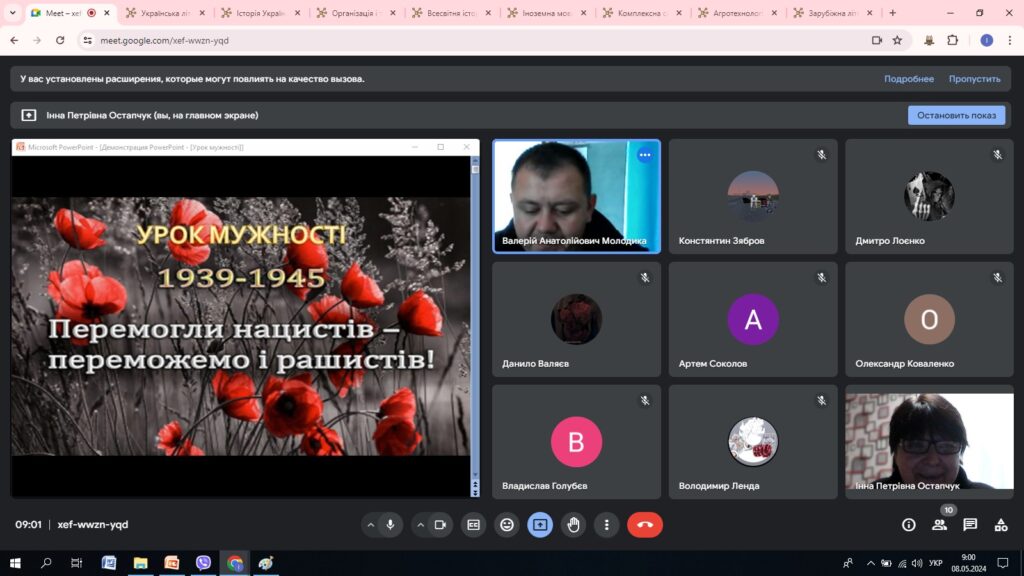Open Viber from the Windows taskbar
This screenshot has height=576, width=1024.
click(203, 563)
